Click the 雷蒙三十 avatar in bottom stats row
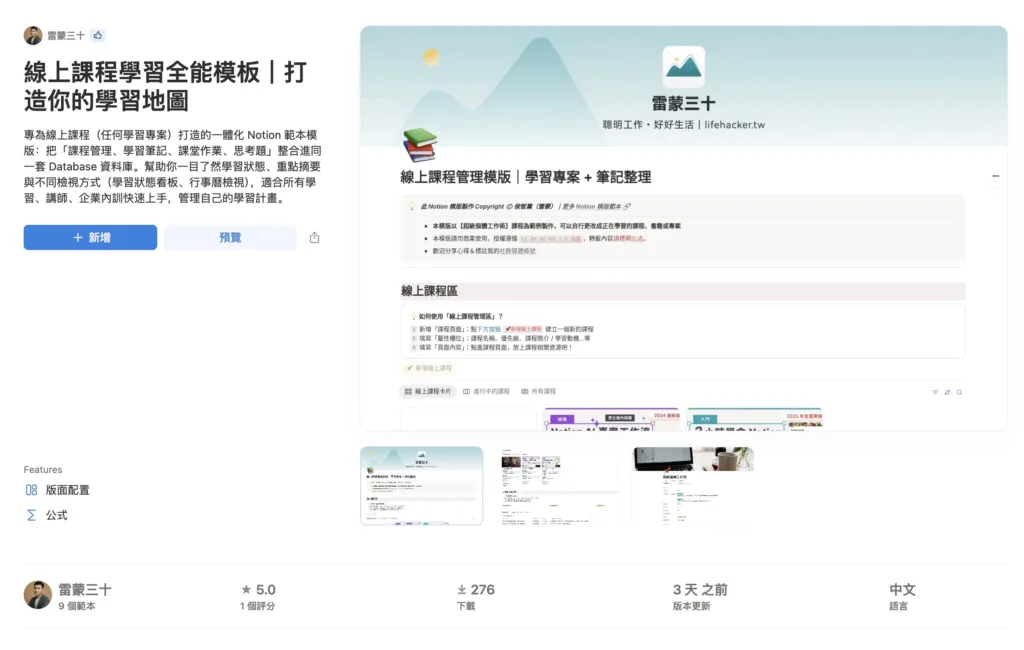This screenshot has height=650, width=1024. coord(38,595)
